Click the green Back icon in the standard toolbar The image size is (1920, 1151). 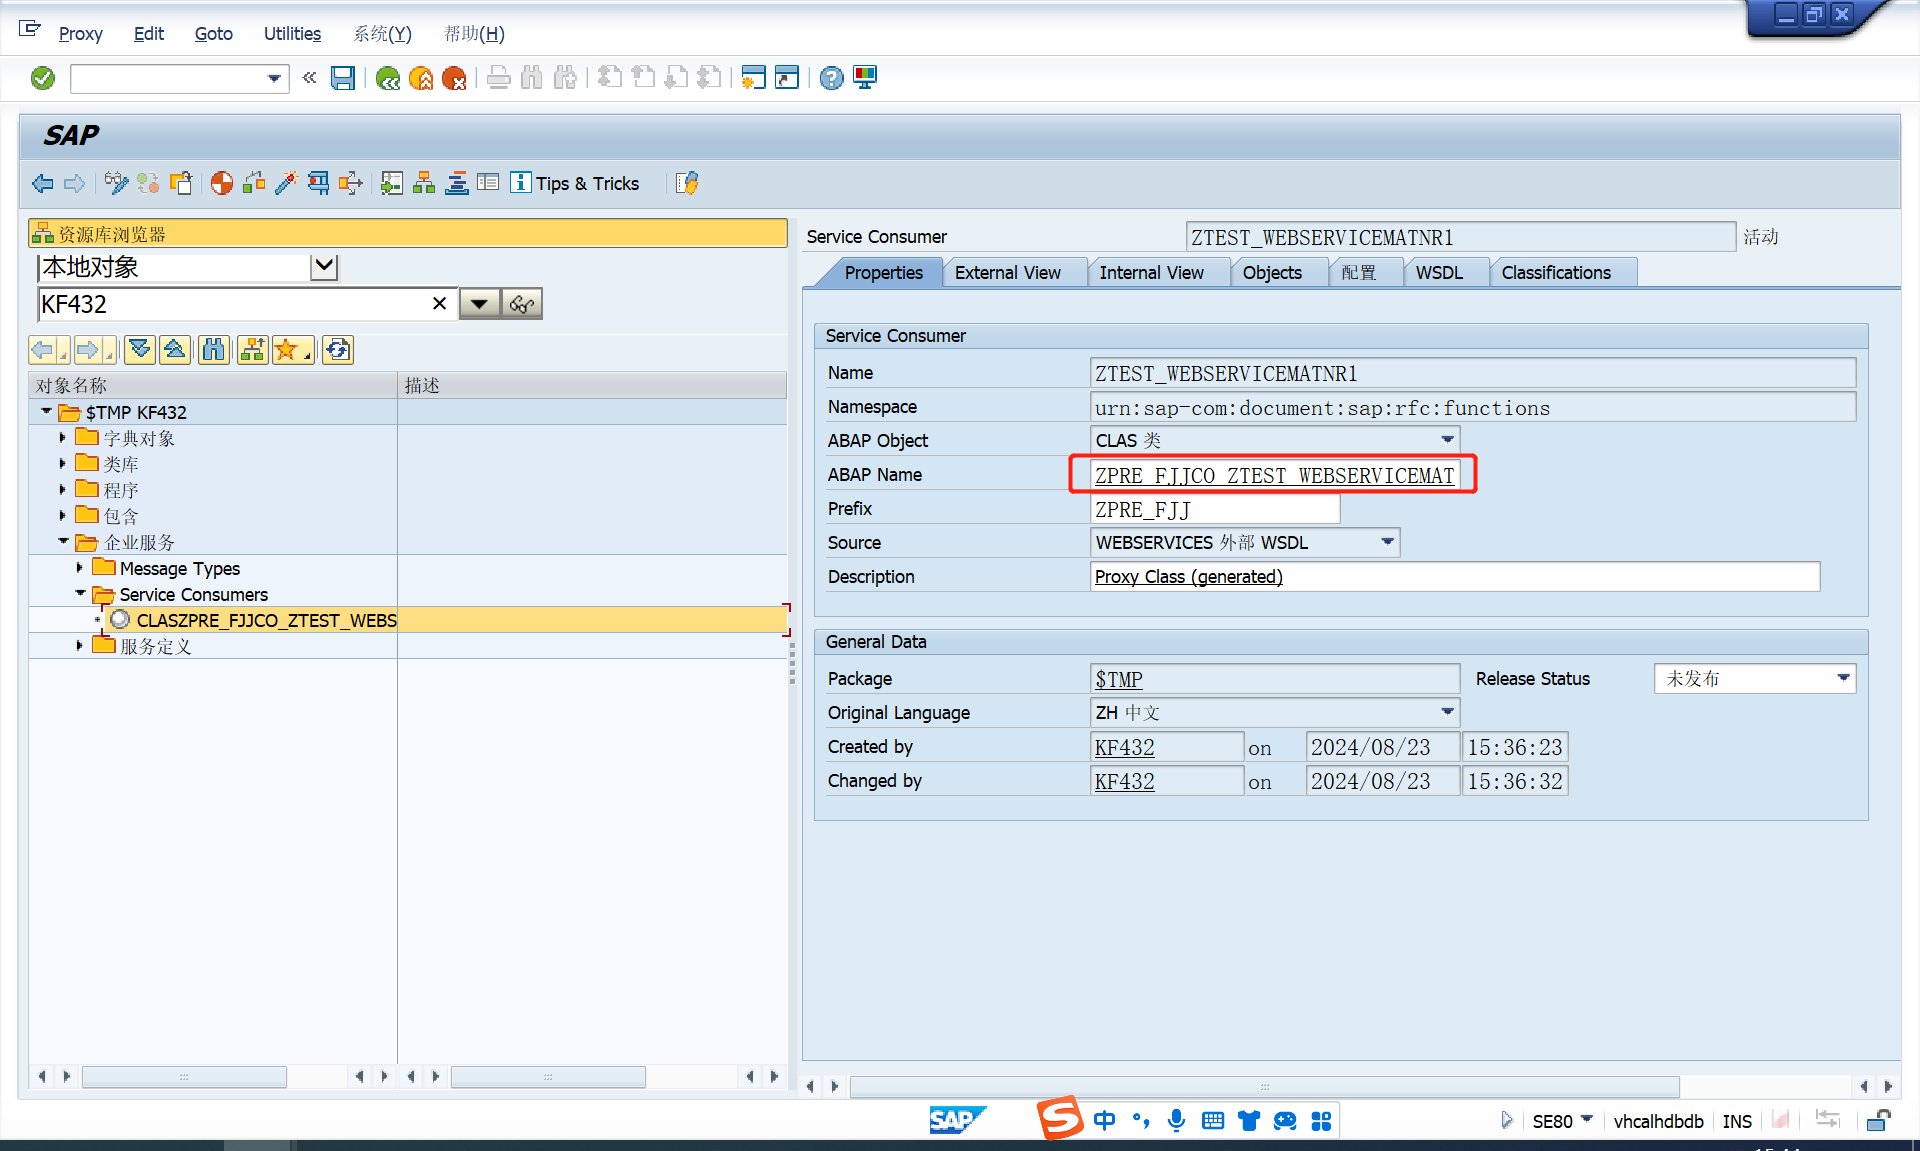pos(387,78)
